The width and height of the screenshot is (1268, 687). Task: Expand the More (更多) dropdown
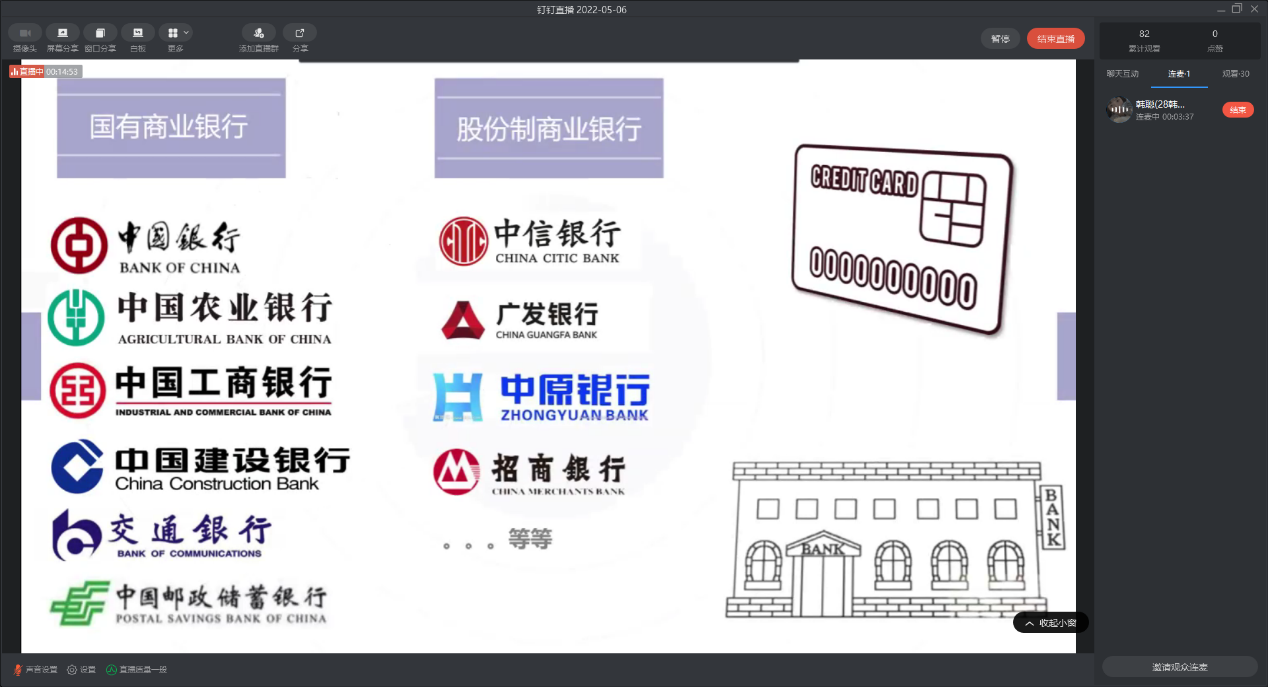click(x=176, y=33)
